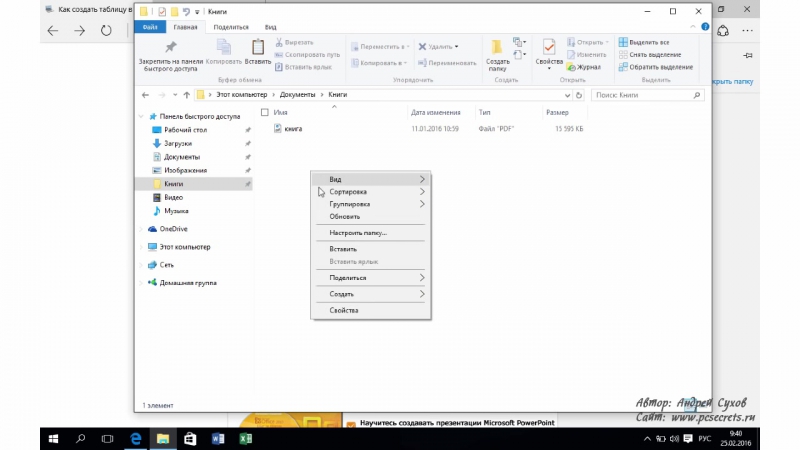Viewport: 800px width, 450px height.
Task: Click the Копировать ribbon icon
Action: [x=223, y=52]
